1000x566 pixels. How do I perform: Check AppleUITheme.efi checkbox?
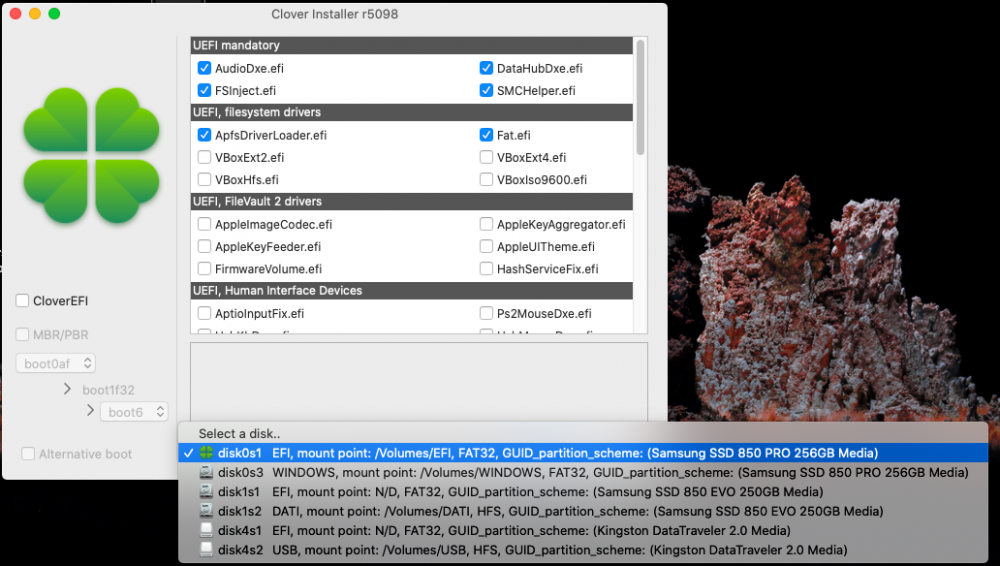coord(486,247)
